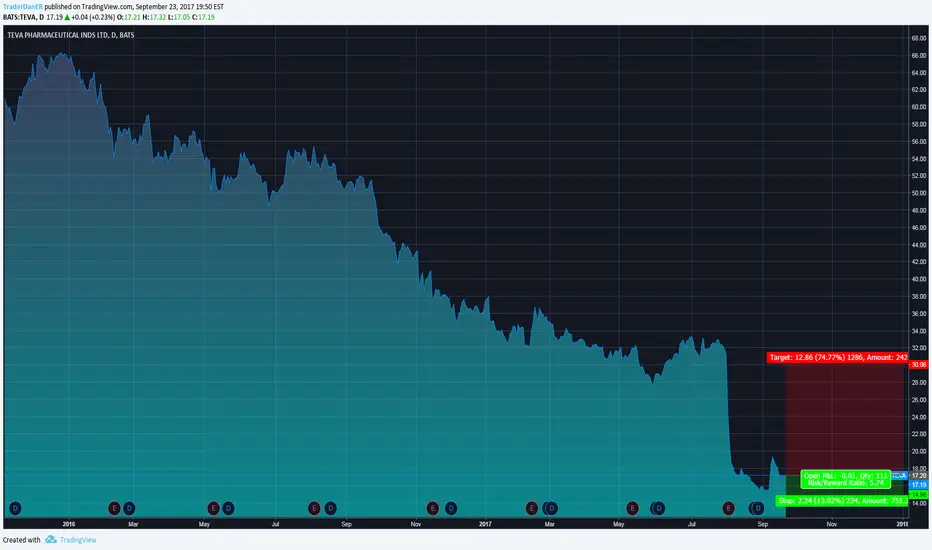Image resolution: width=932 pixels, height=550 pixels.
Task: Click the earnings E marker before Mar 2017
Action: [x=532, y=508]
